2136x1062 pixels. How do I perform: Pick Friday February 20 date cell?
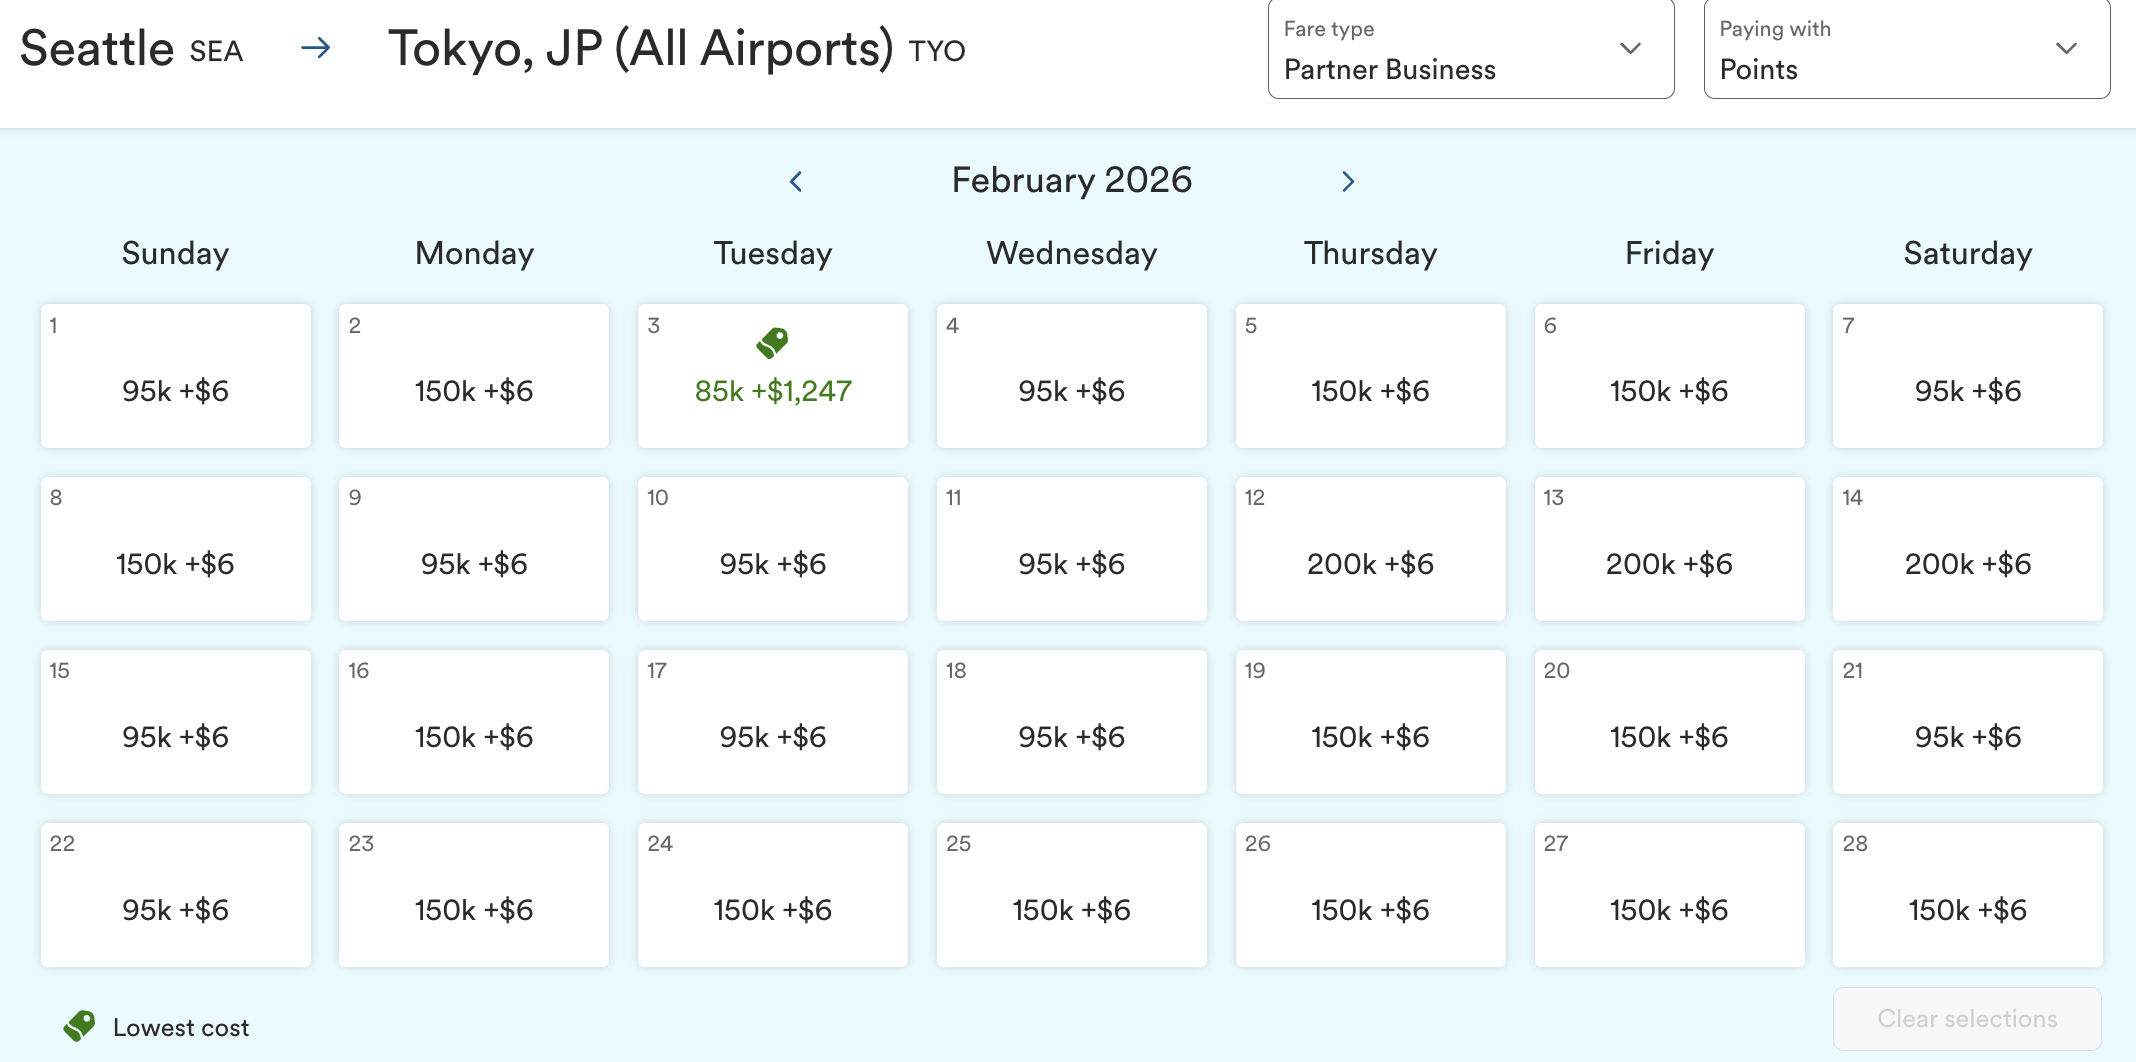(1669, 722)
